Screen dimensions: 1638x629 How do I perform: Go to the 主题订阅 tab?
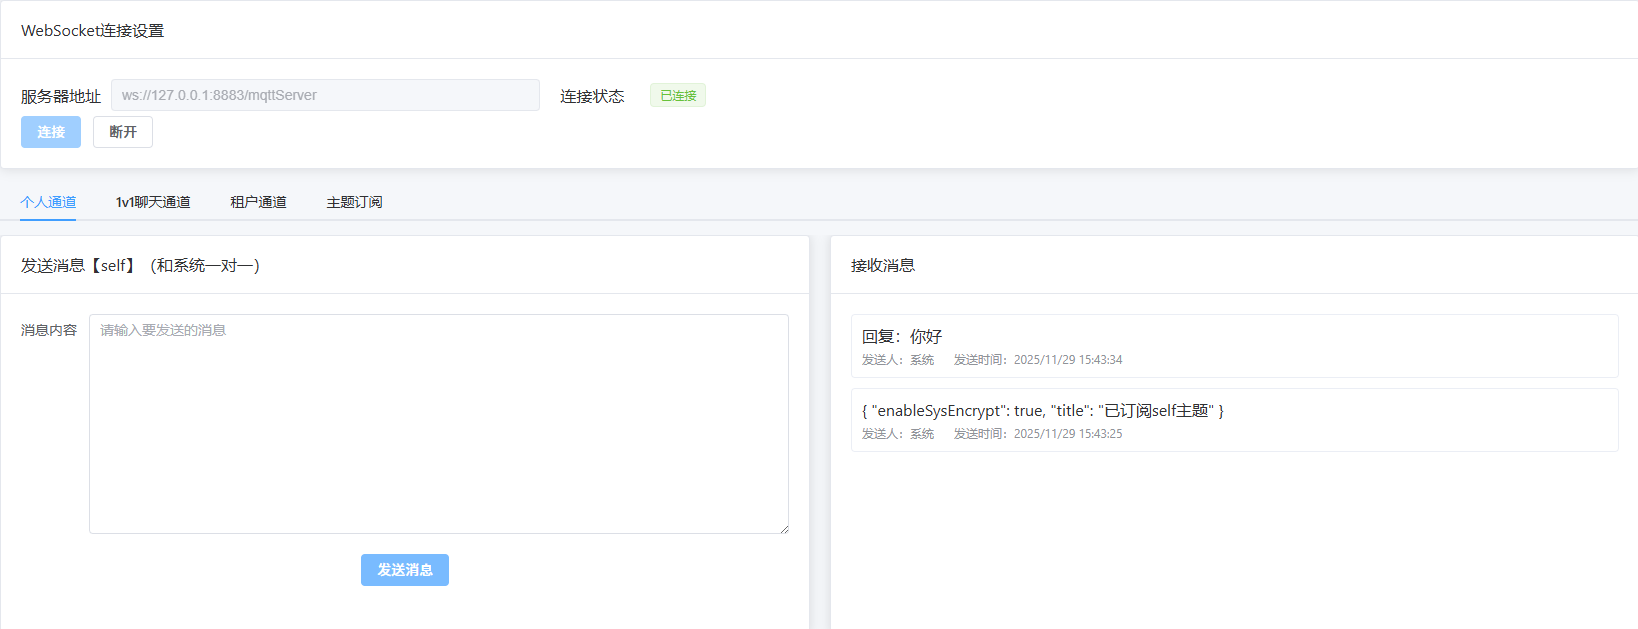tap(354, 202)
